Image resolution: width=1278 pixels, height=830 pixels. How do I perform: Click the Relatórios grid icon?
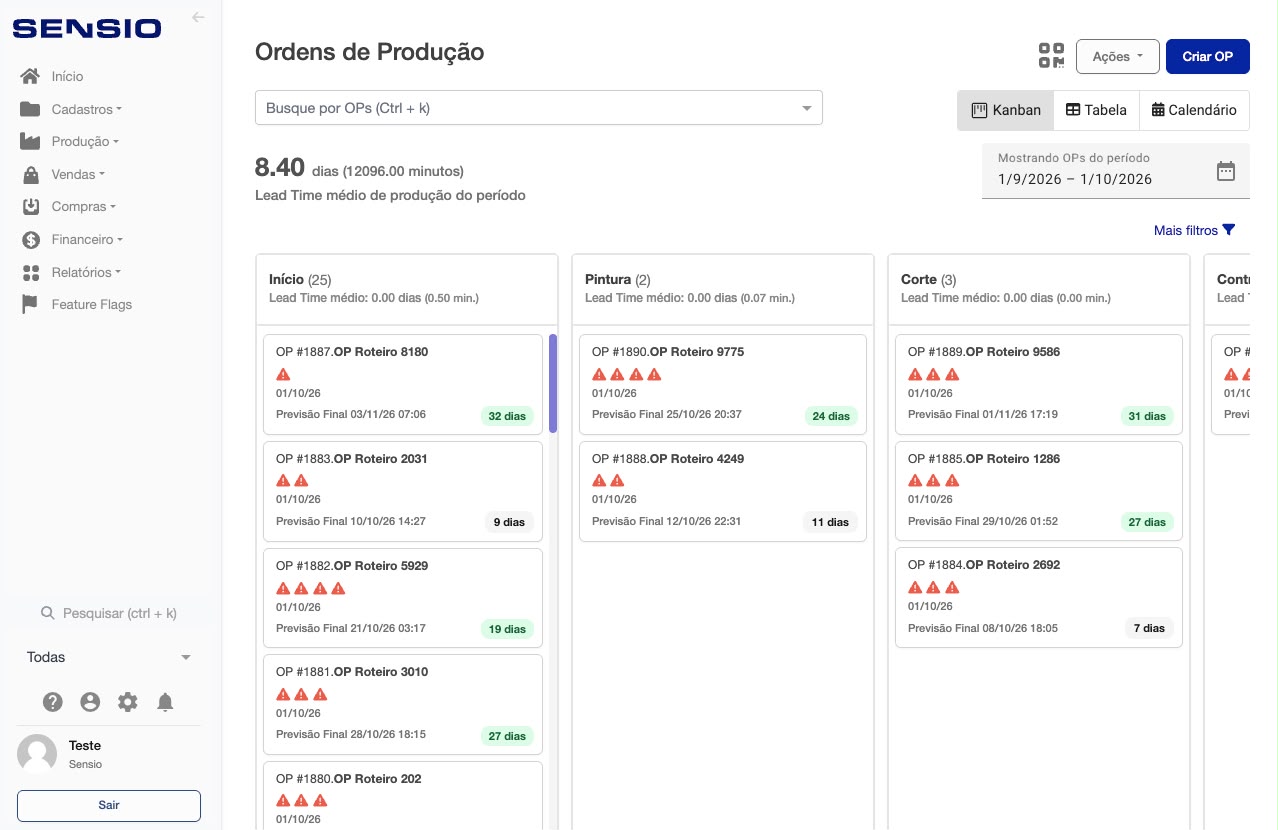tap(31, 272)
